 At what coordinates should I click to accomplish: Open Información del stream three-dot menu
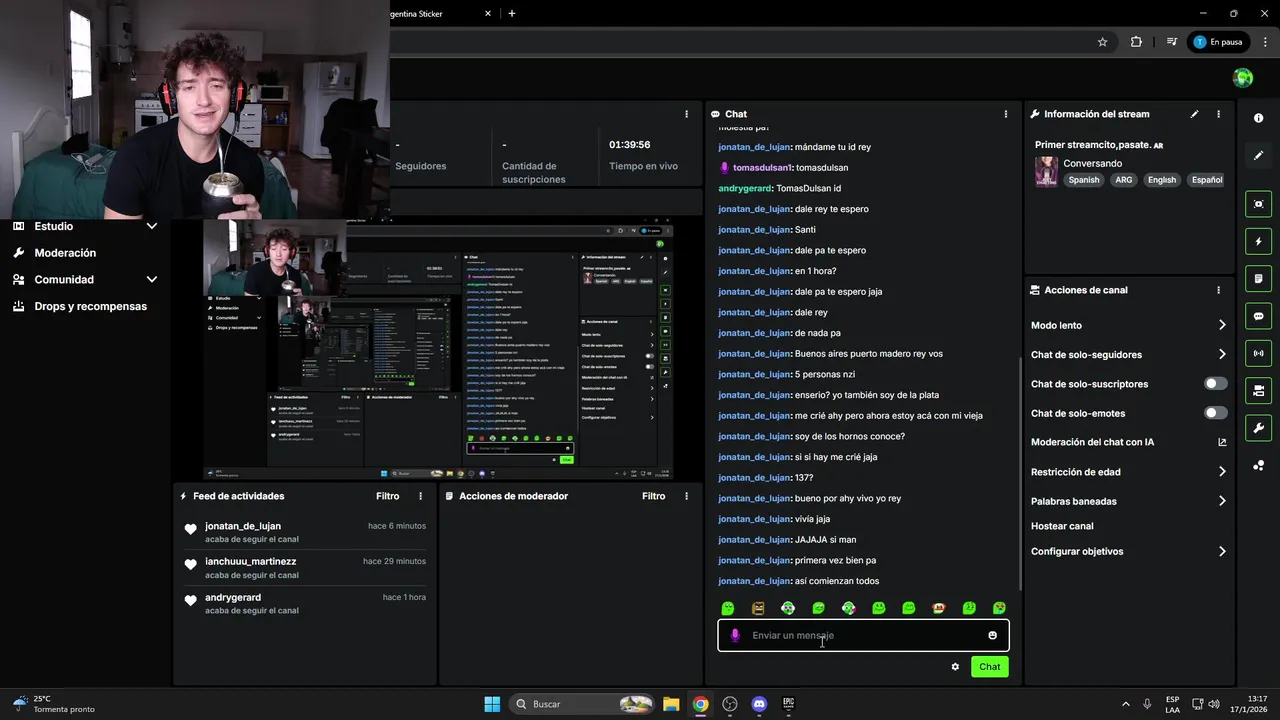(x=1218, y=114)
